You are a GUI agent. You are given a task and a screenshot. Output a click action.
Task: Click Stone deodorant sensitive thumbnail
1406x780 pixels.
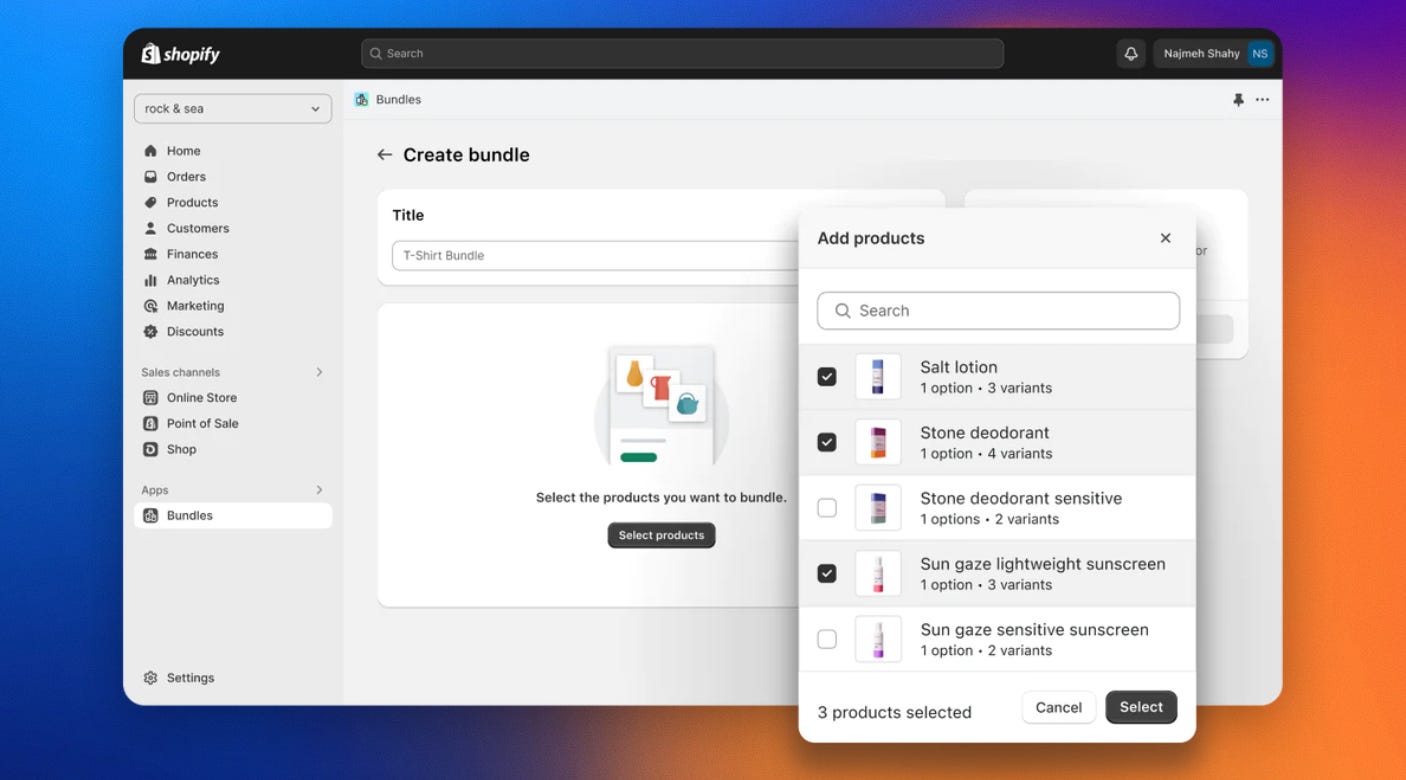click(x=878, y=508)
